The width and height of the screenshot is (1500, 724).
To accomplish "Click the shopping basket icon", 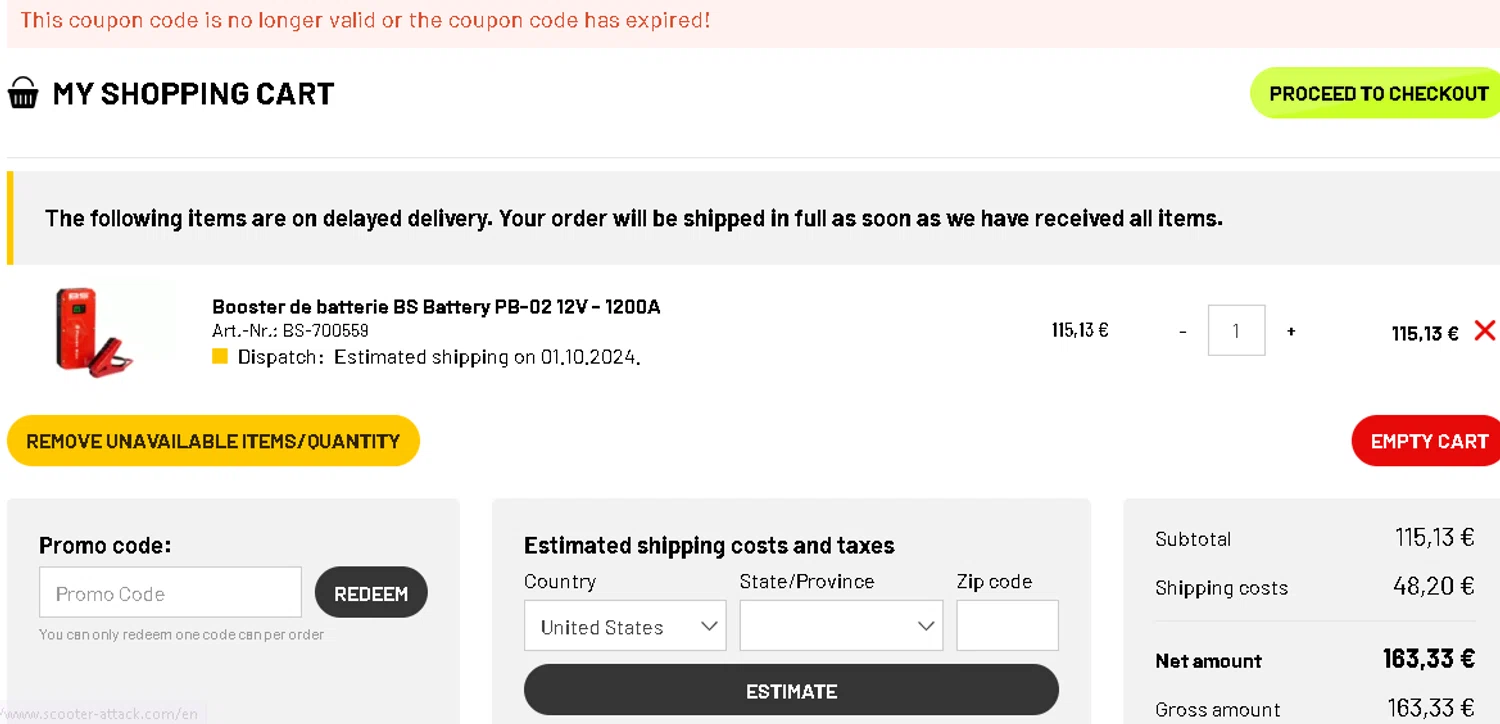I will 23,93.
